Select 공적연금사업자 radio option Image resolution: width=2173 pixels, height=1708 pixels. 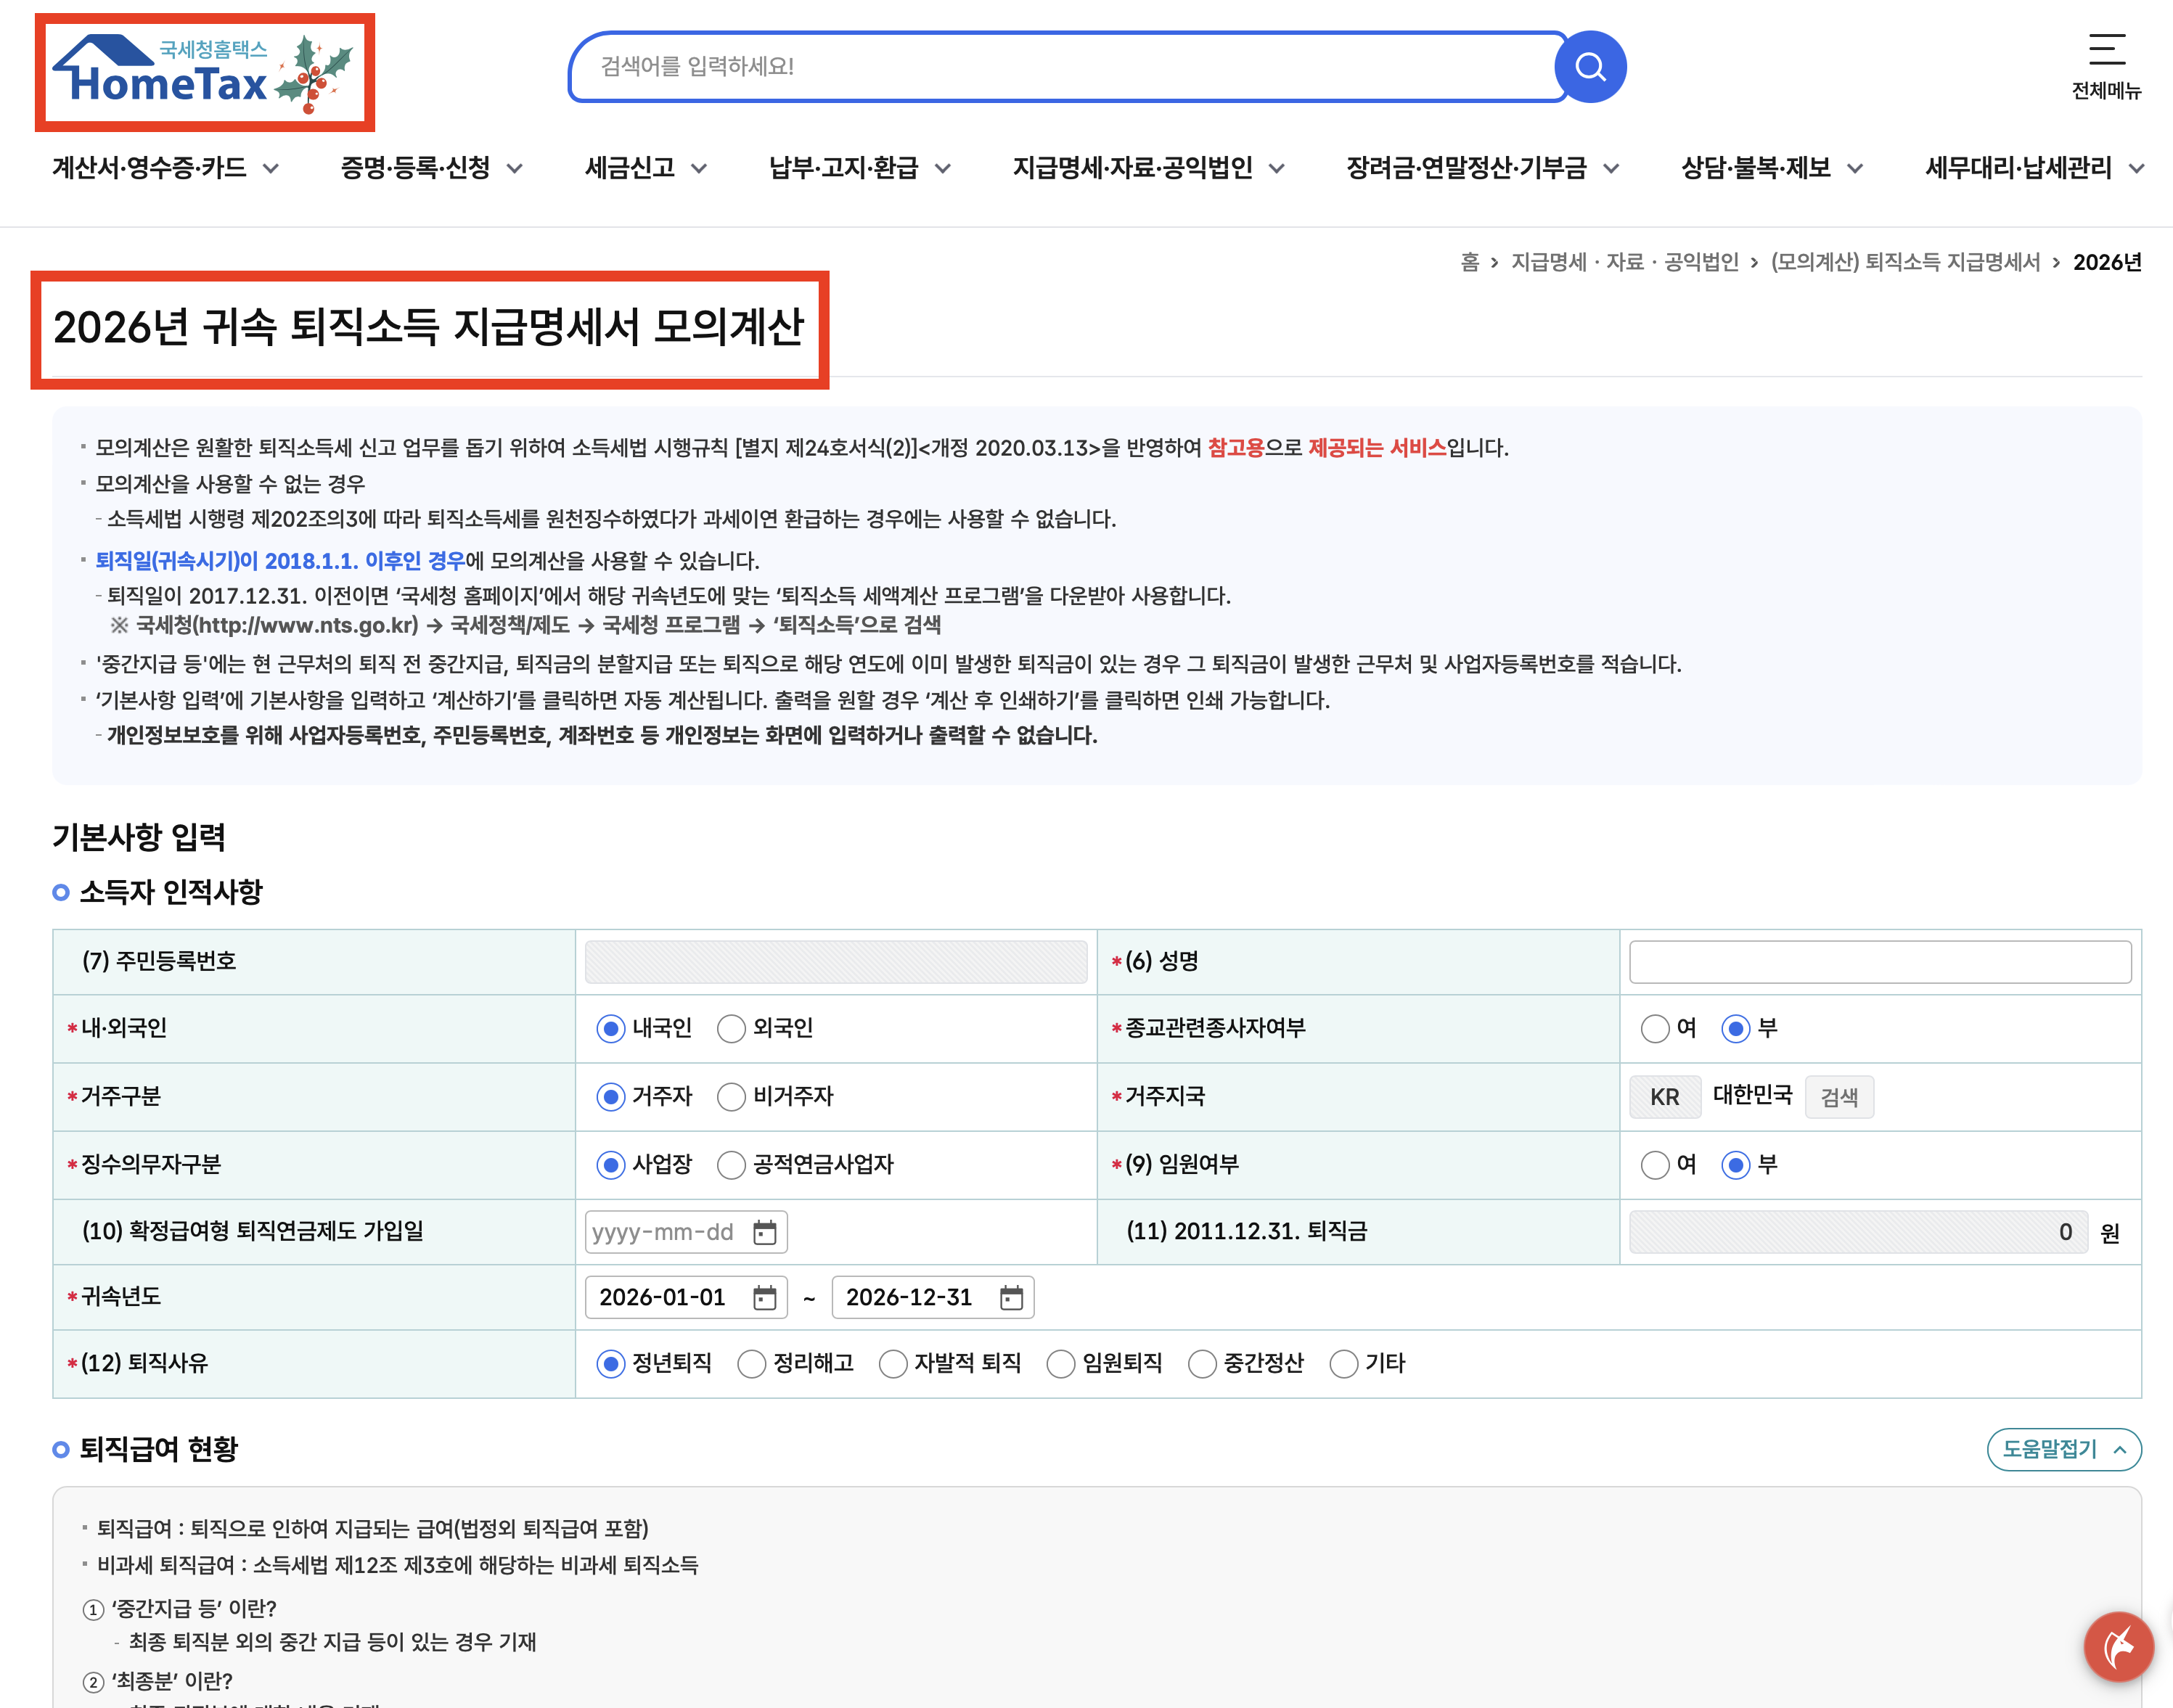point(732,1164)
